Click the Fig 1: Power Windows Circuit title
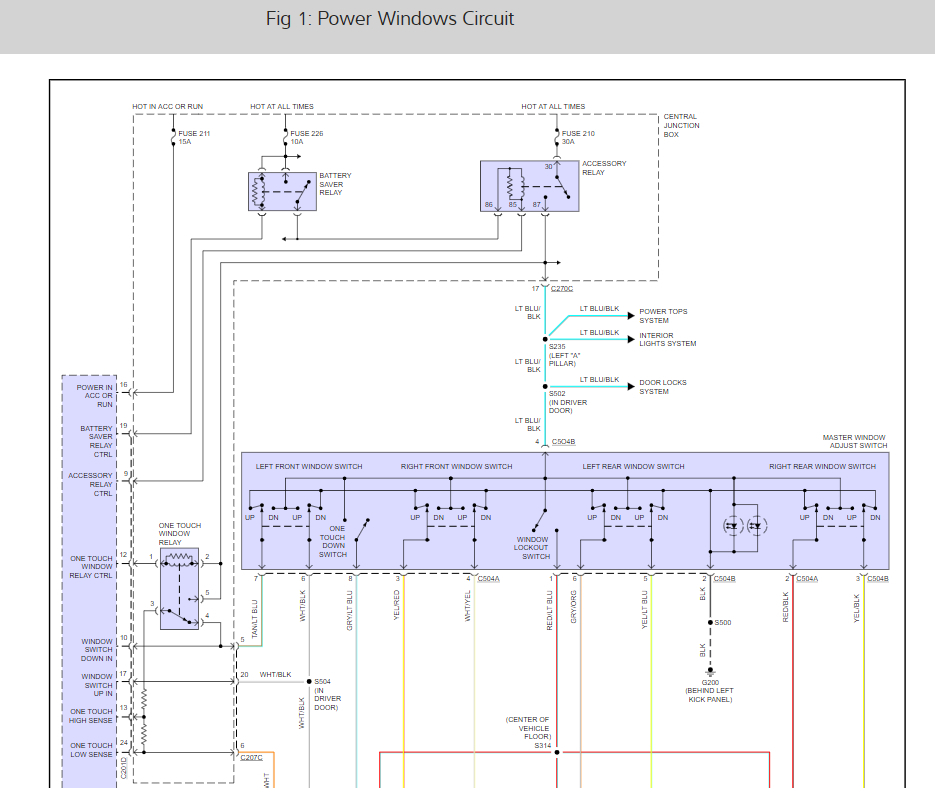 [x=390, y=19]
